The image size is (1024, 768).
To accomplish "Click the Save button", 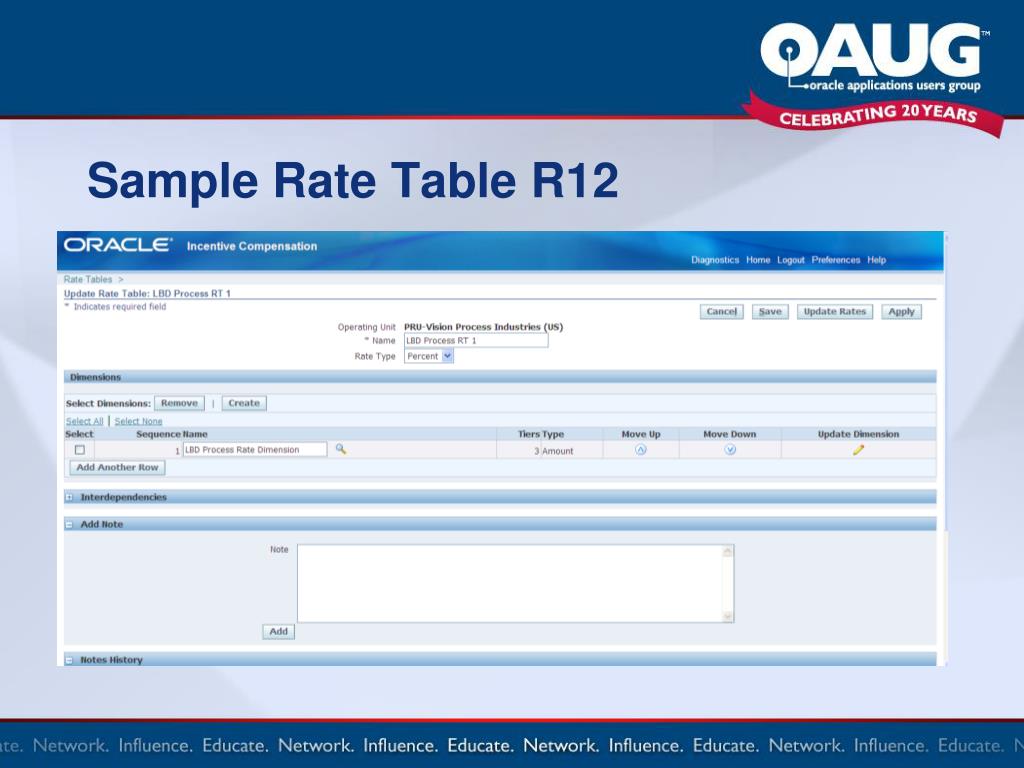I will [x=770, y=312].
